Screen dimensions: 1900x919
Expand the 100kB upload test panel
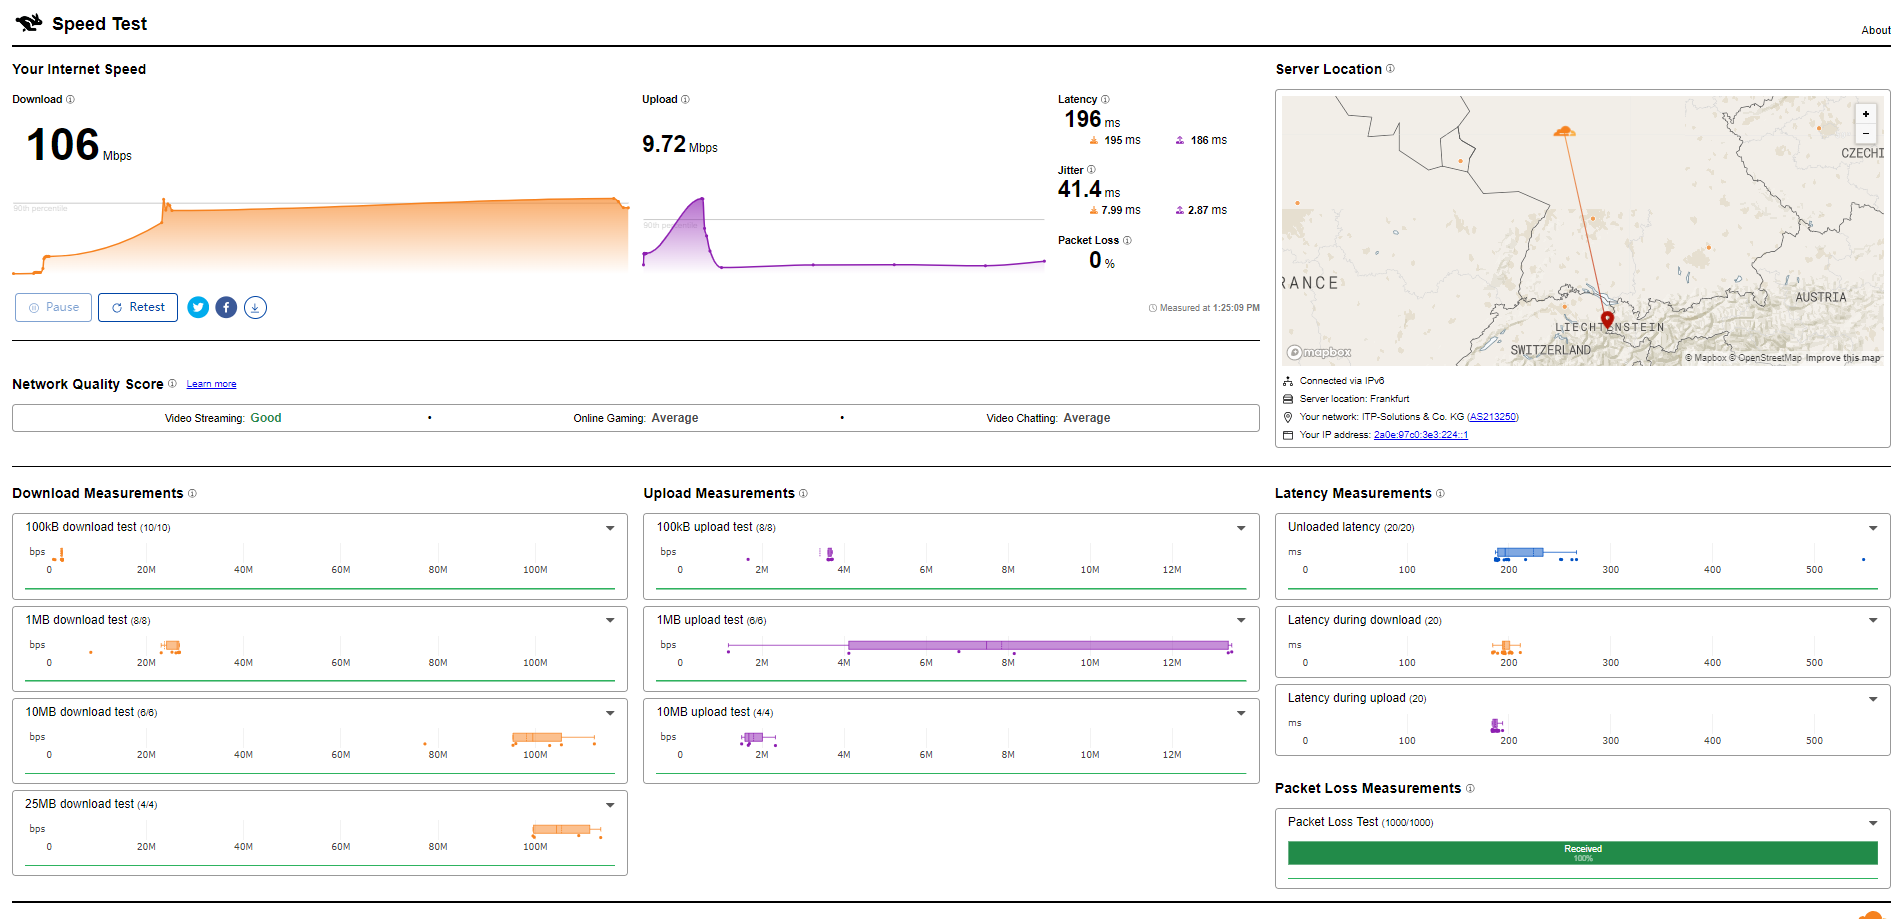pyautogui.click(x=1241, y=528)
